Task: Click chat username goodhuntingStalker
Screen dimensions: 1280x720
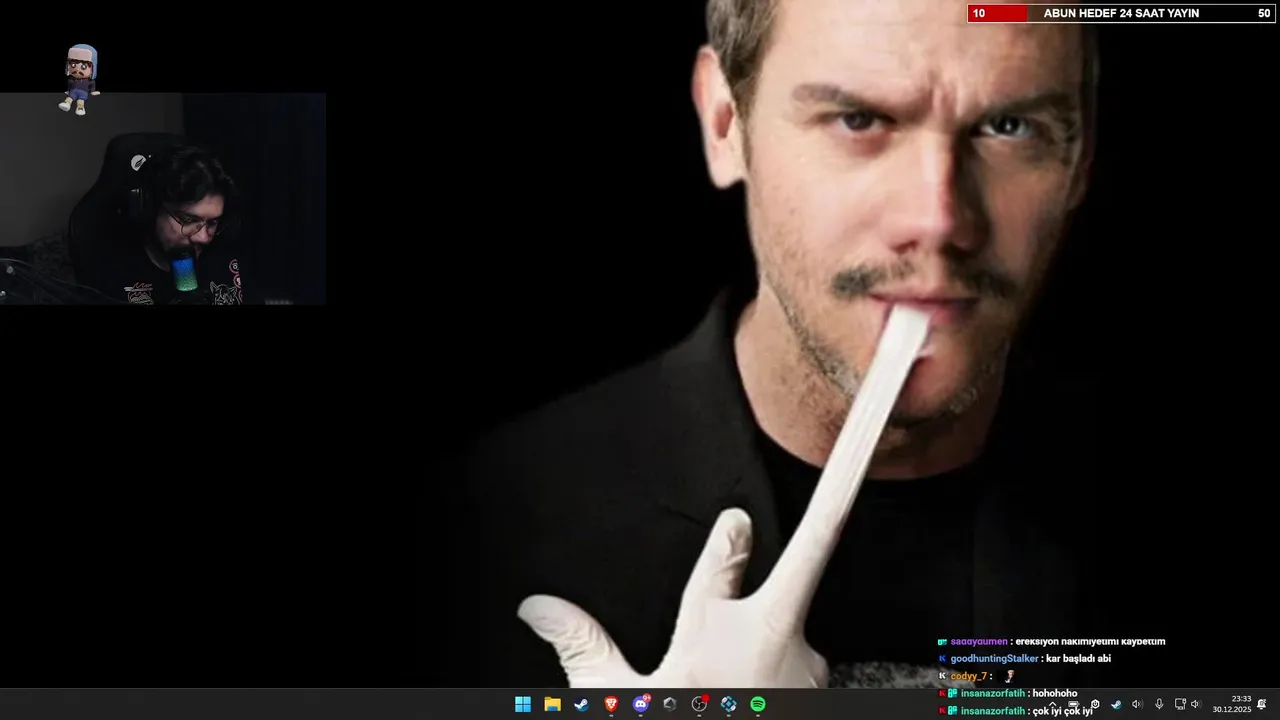Action: pyautogui.click(x=994, y=659)
